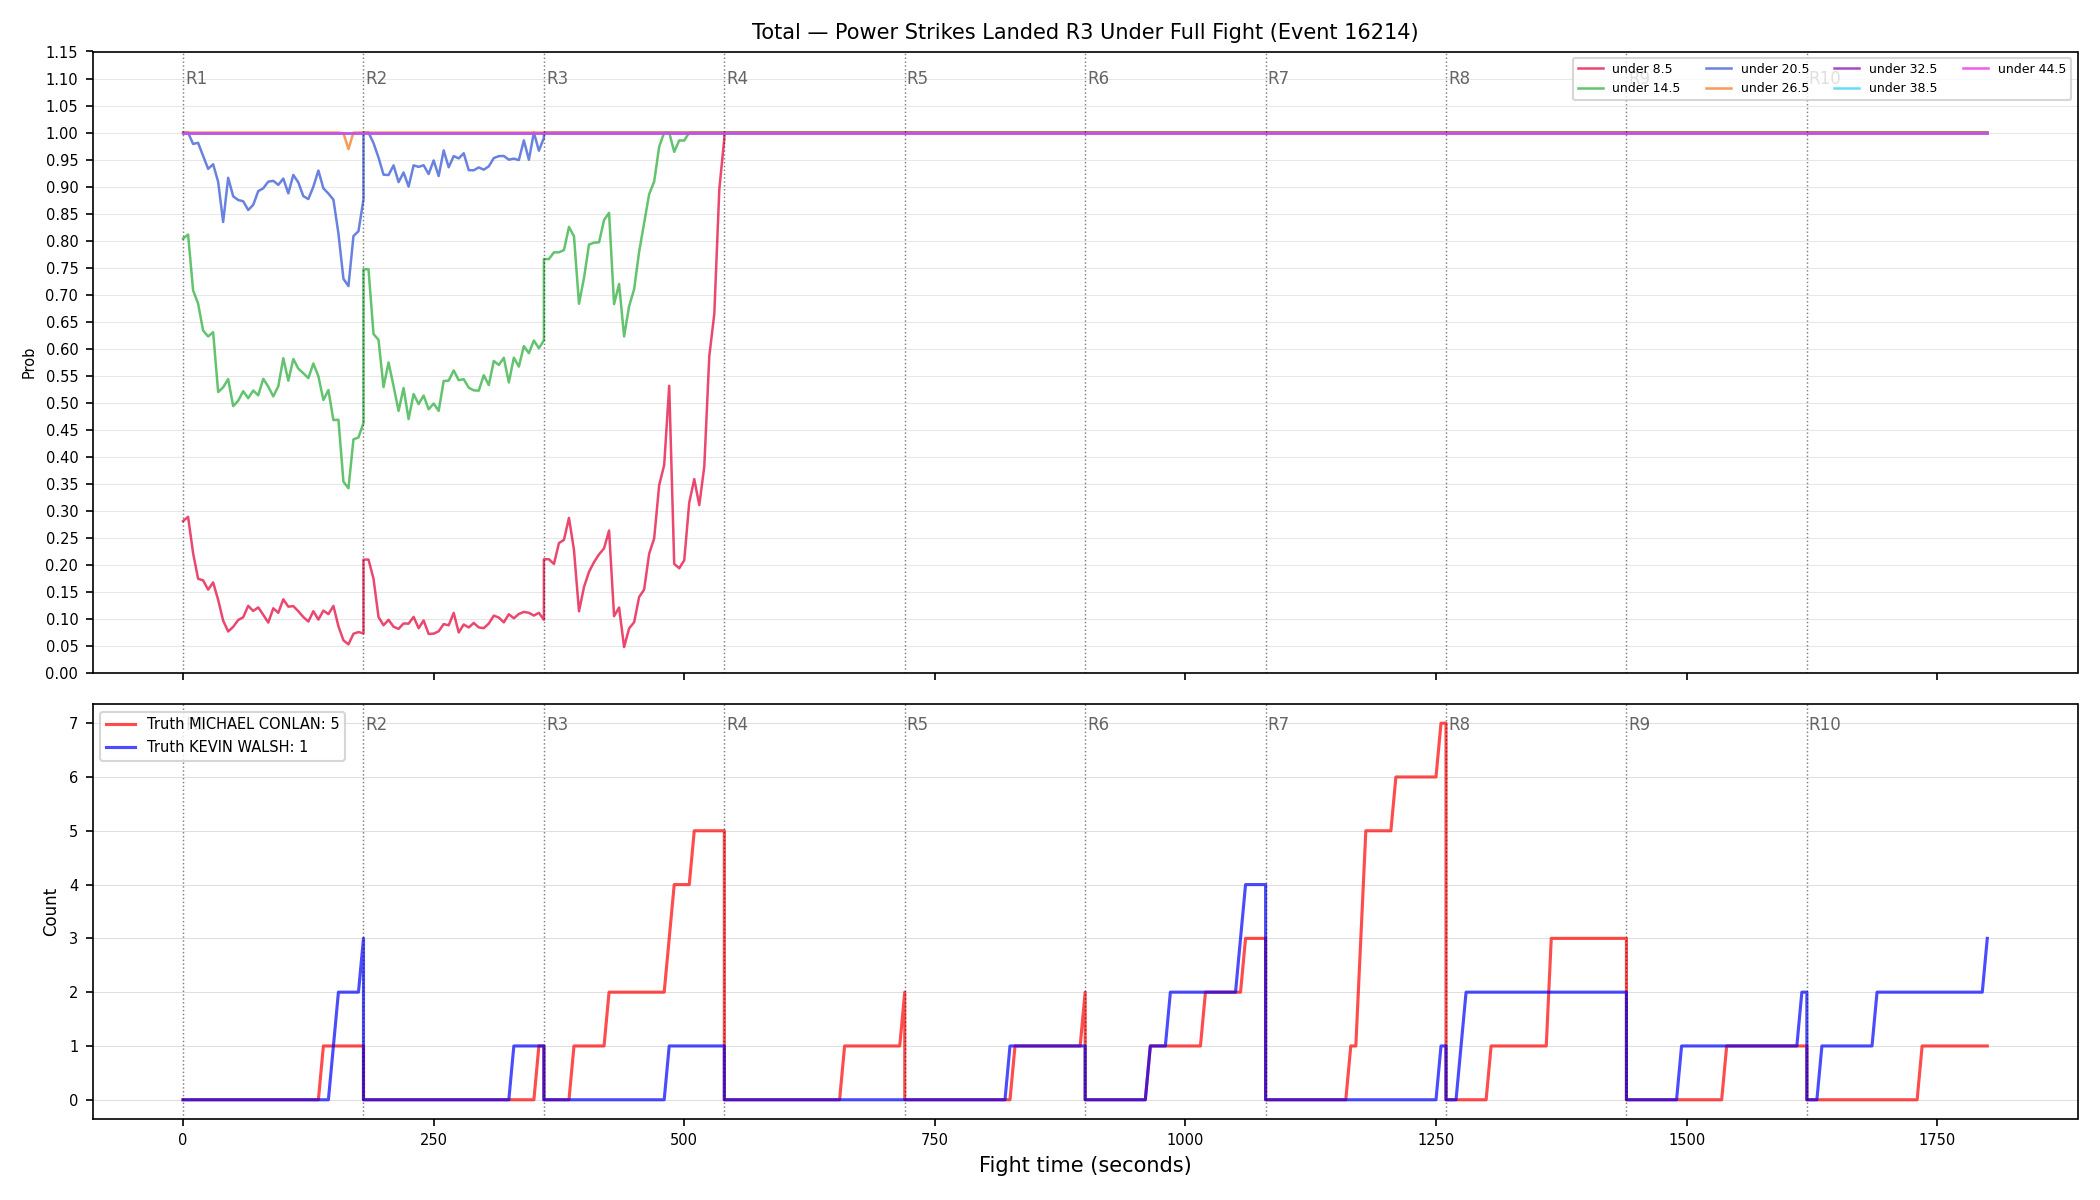The image size is (2100, 1200).
Task: Click the 1.15 tick on Prob axis
Action: click(x=62, y=52)
